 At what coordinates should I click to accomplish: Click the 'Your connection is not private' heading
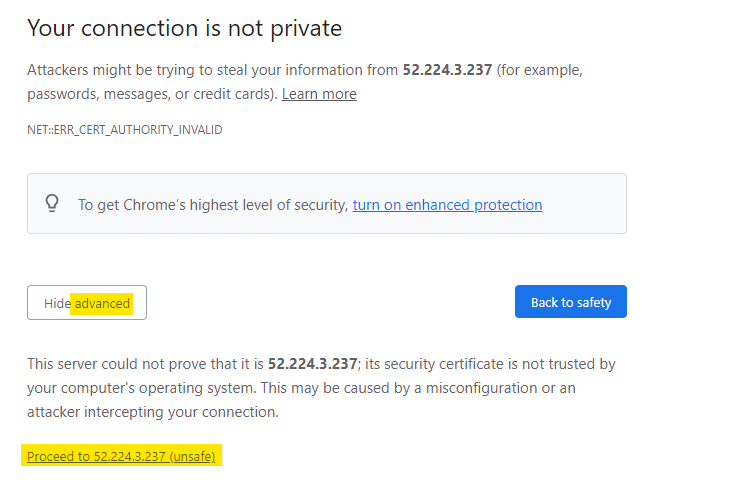pos(185,28)
